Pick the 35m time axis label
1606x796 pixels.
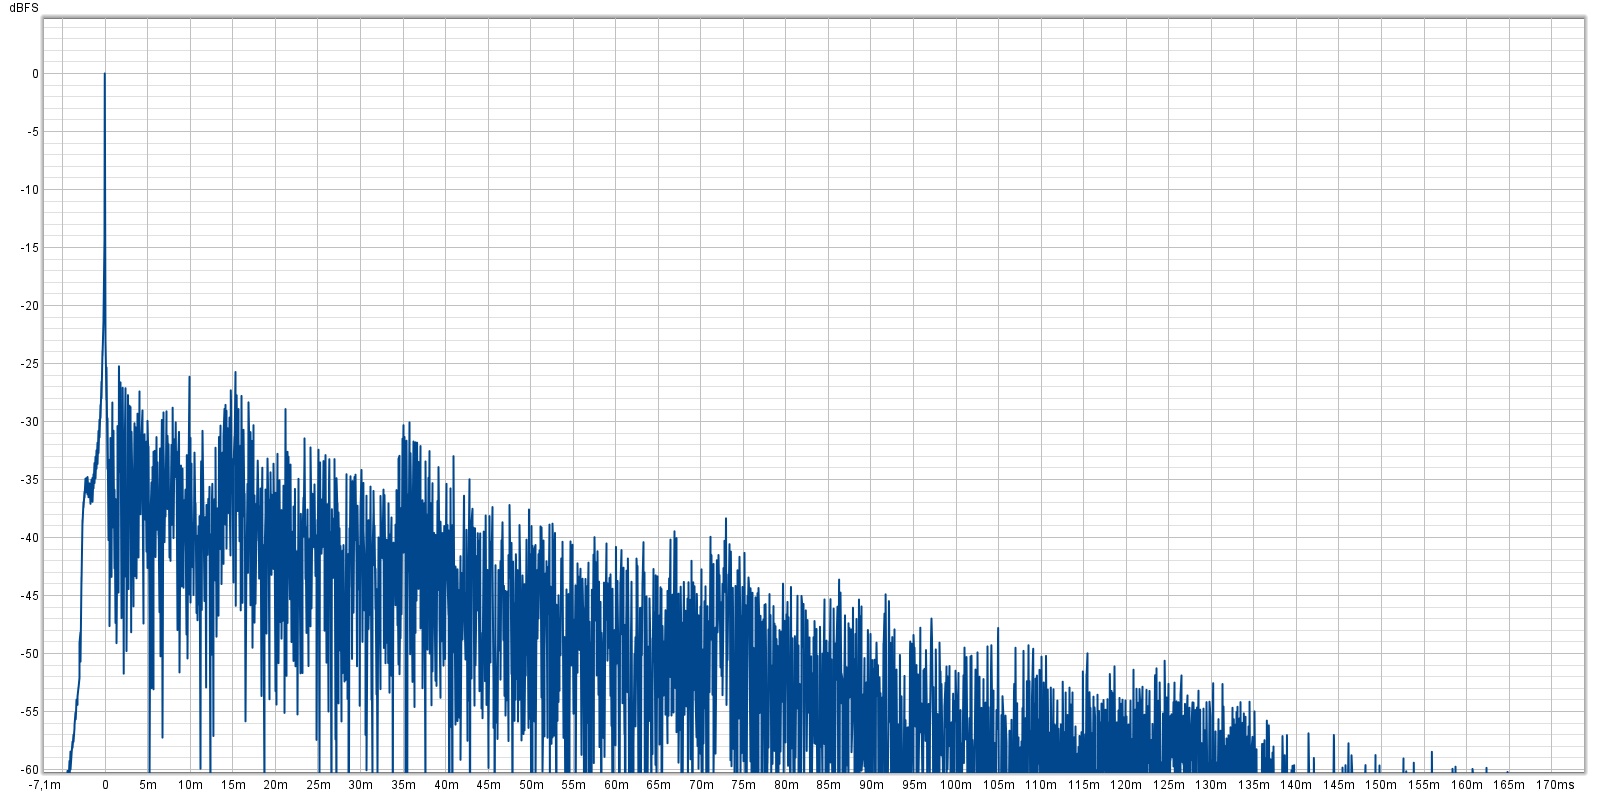click(403, 785)
